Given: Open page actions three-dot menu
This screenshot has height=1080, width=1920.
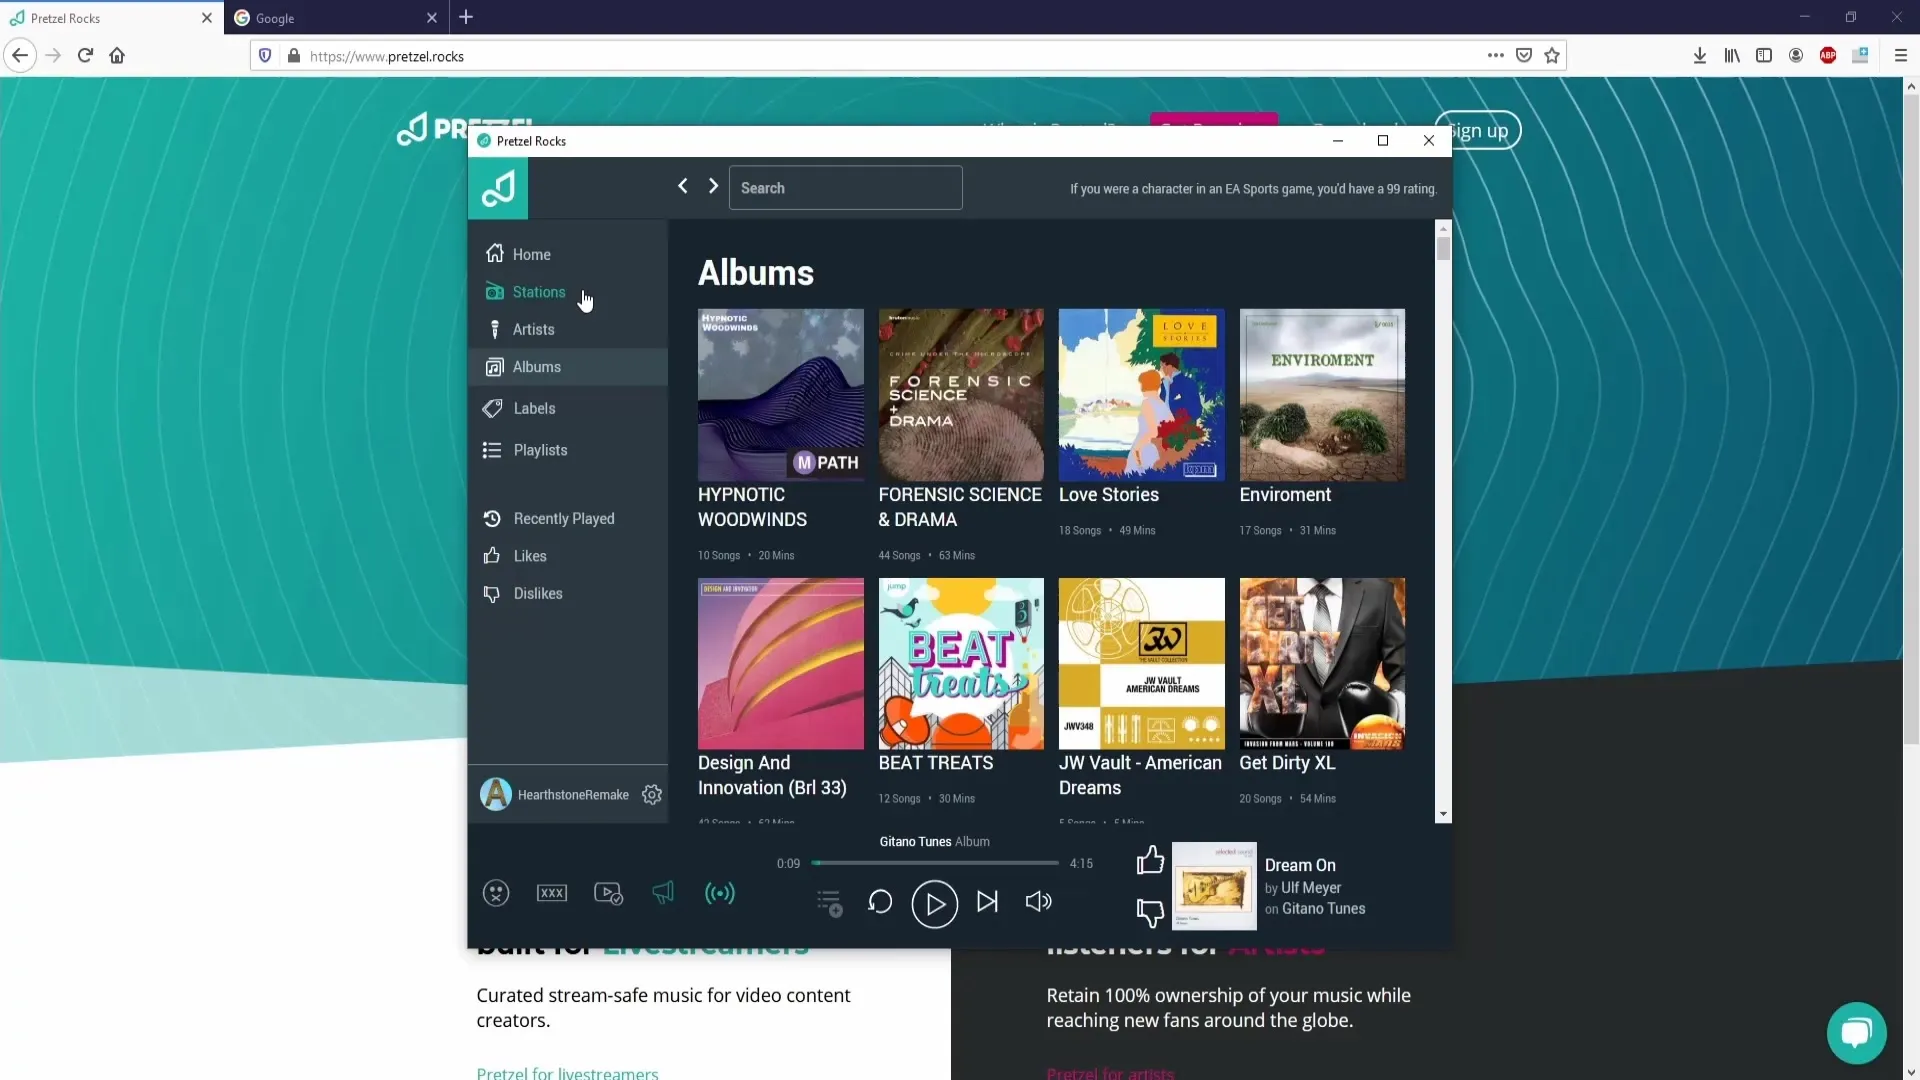Looking at the screenshot, I should (1496, 56).
